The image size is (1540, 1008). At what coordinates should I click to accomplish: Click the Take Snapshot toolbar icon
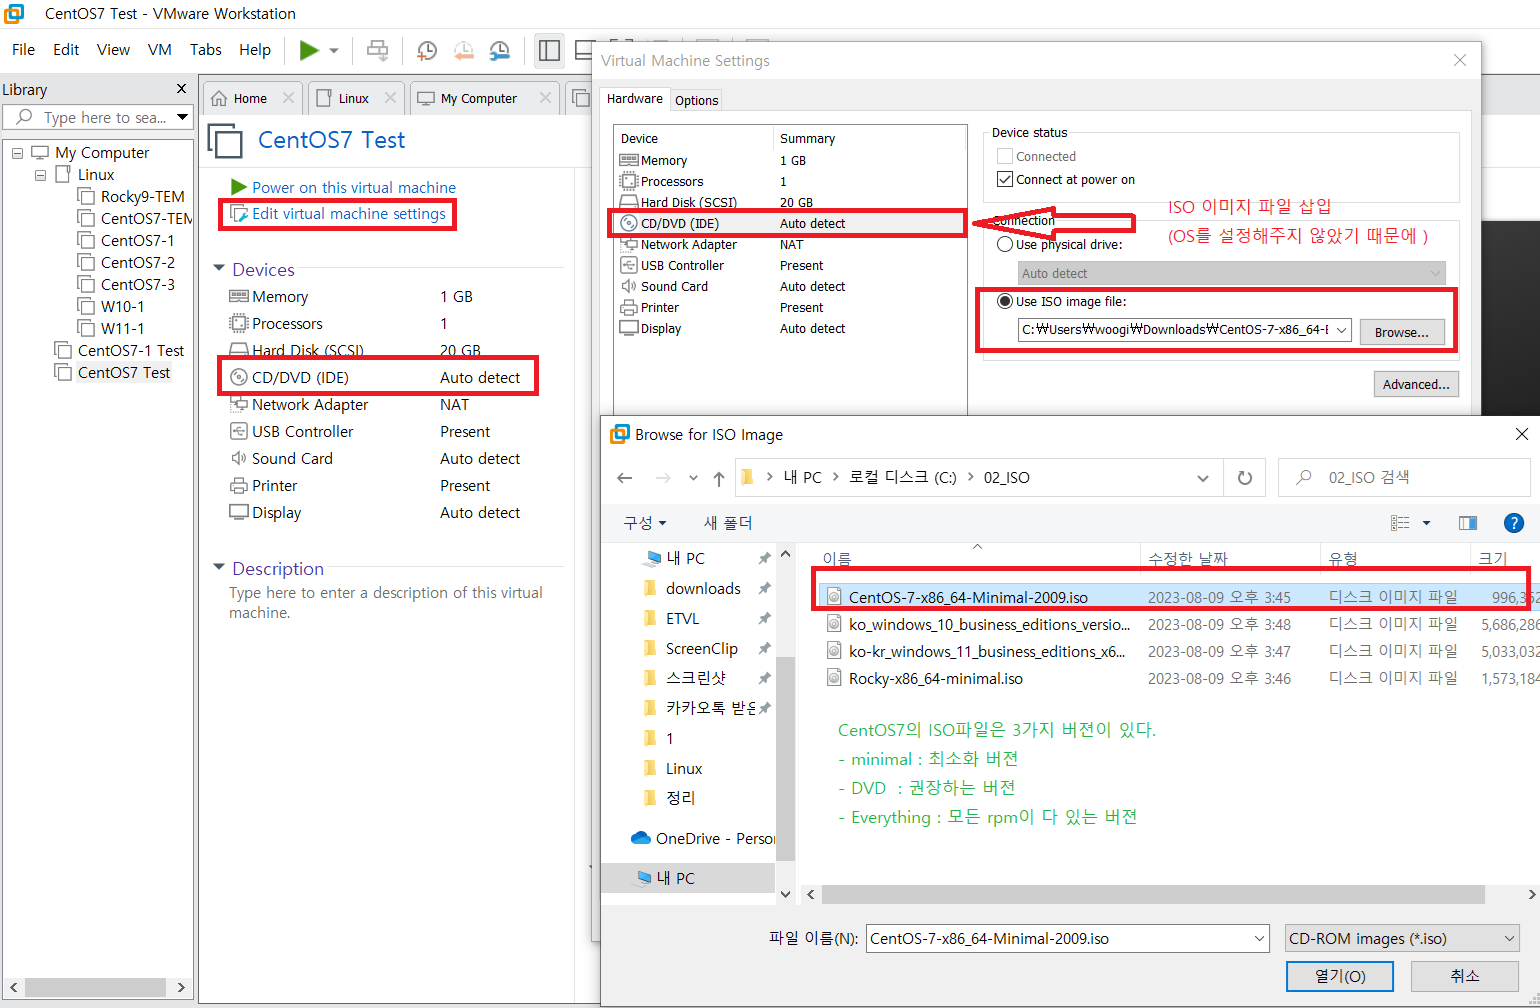pos(426,51)
